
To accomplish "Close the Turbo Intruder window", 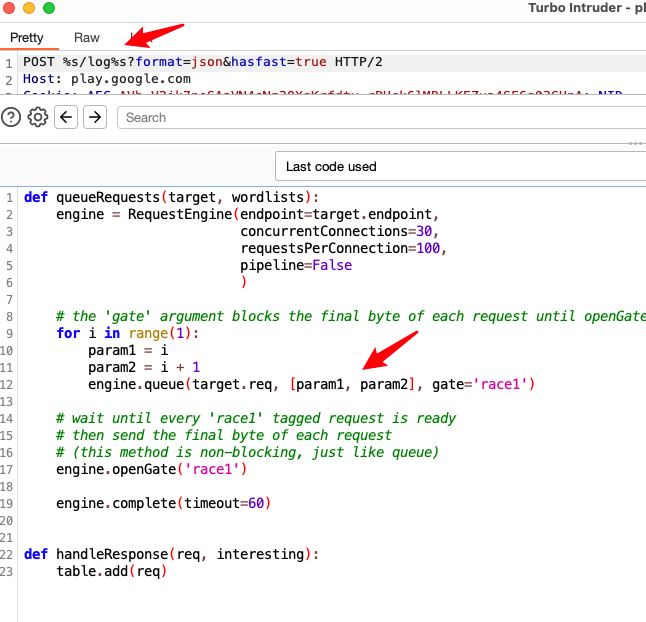I will 9,8.
